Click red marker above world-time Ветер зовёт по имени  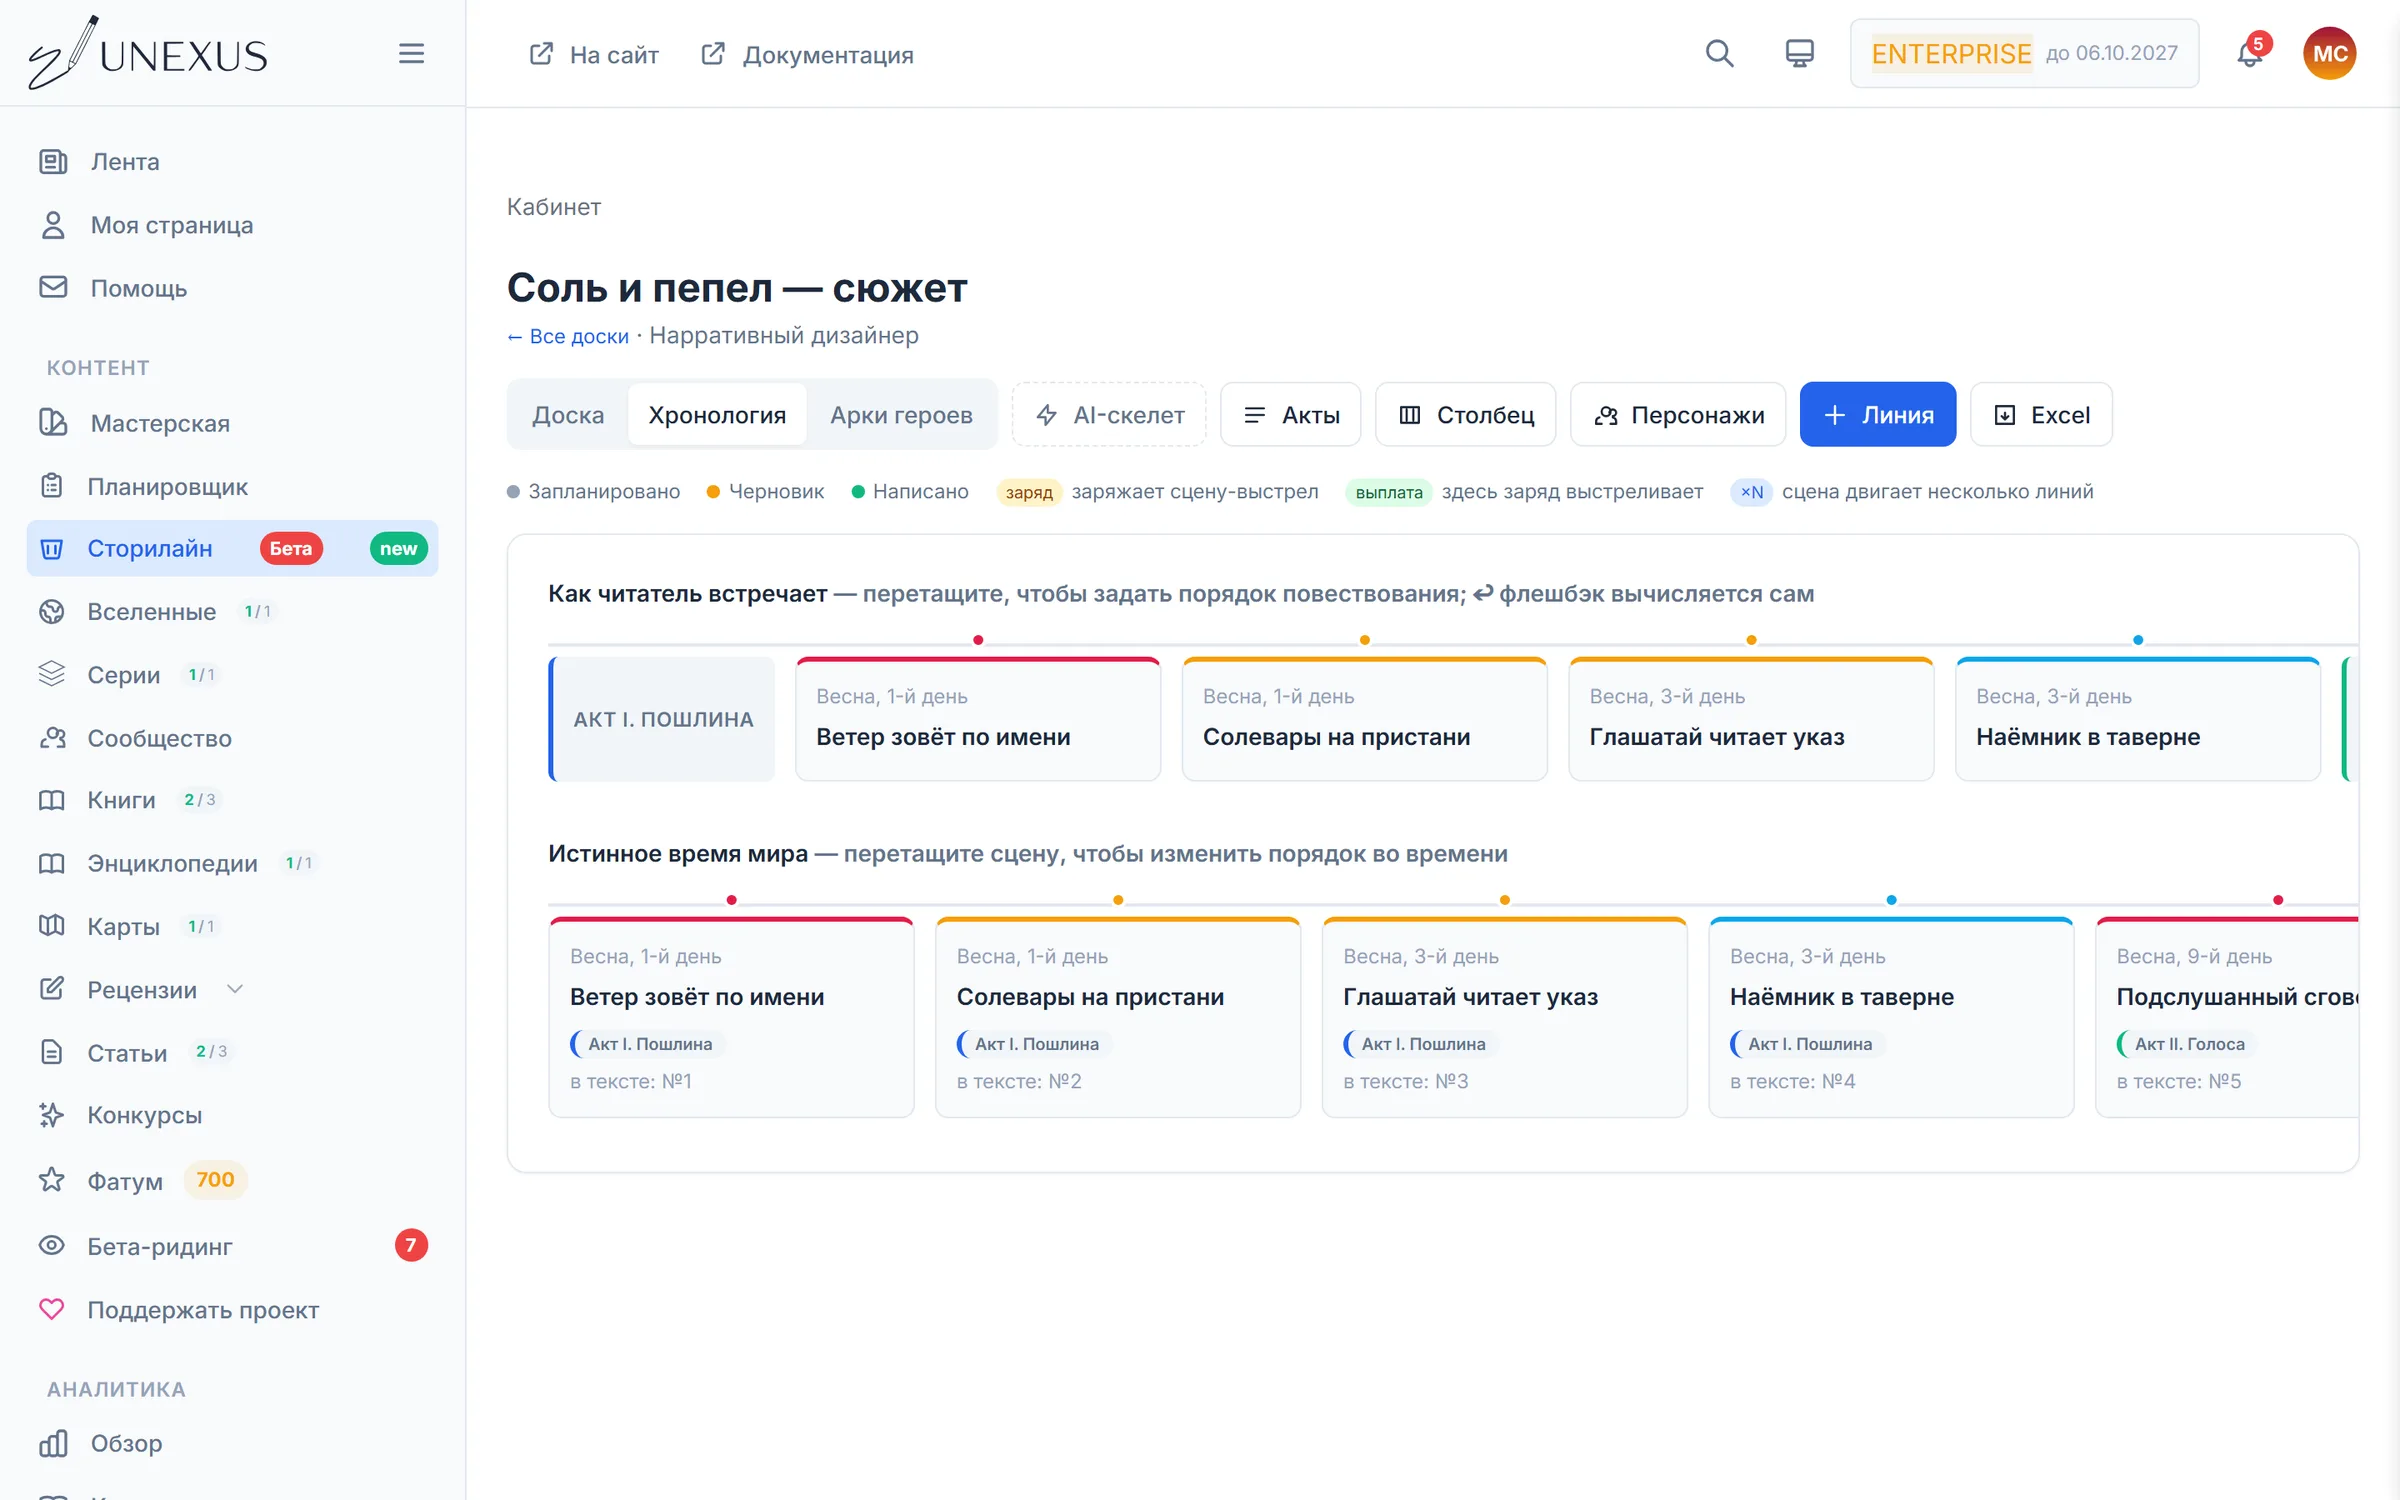tap(732, 900)
